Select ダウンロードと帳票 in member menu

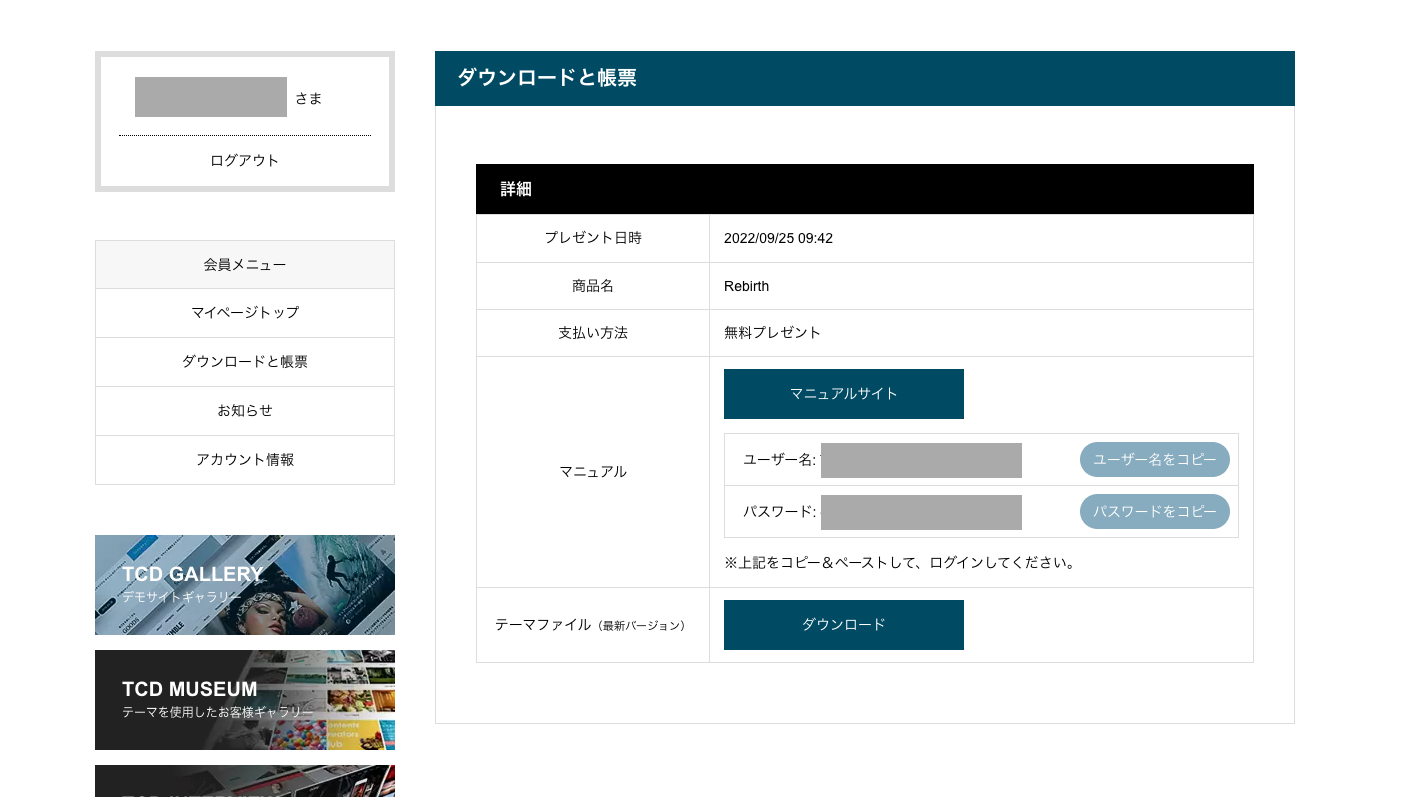click(245, 362)
